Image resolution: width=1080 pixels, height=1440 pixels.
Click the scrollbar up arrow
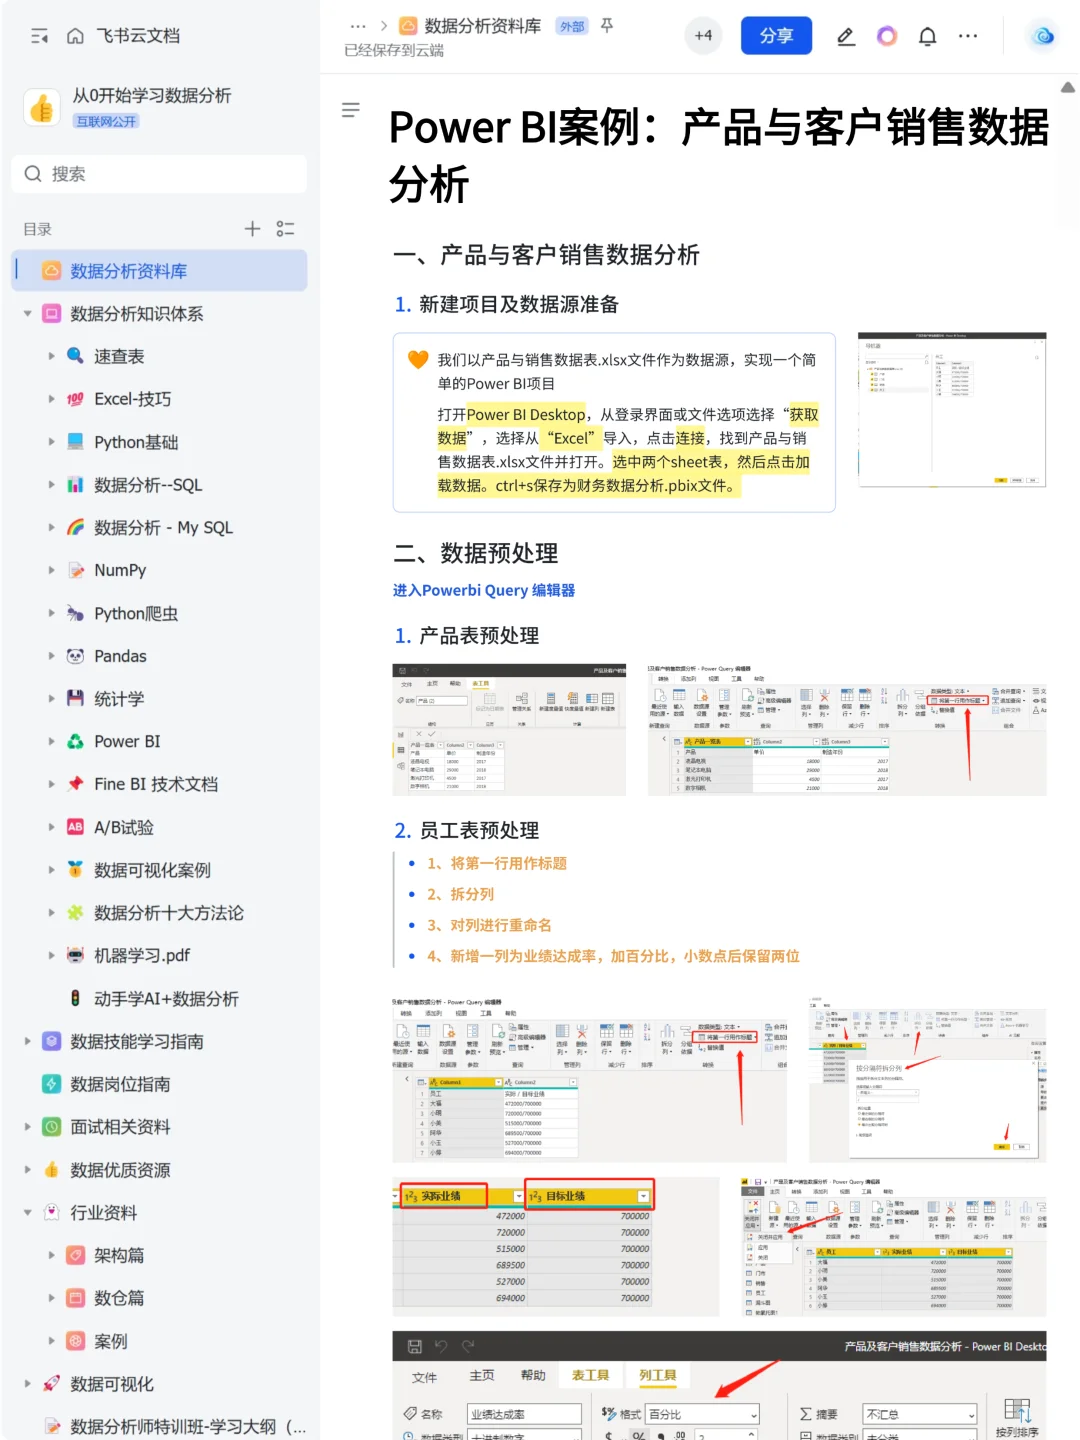click(x=1068, y=88)
